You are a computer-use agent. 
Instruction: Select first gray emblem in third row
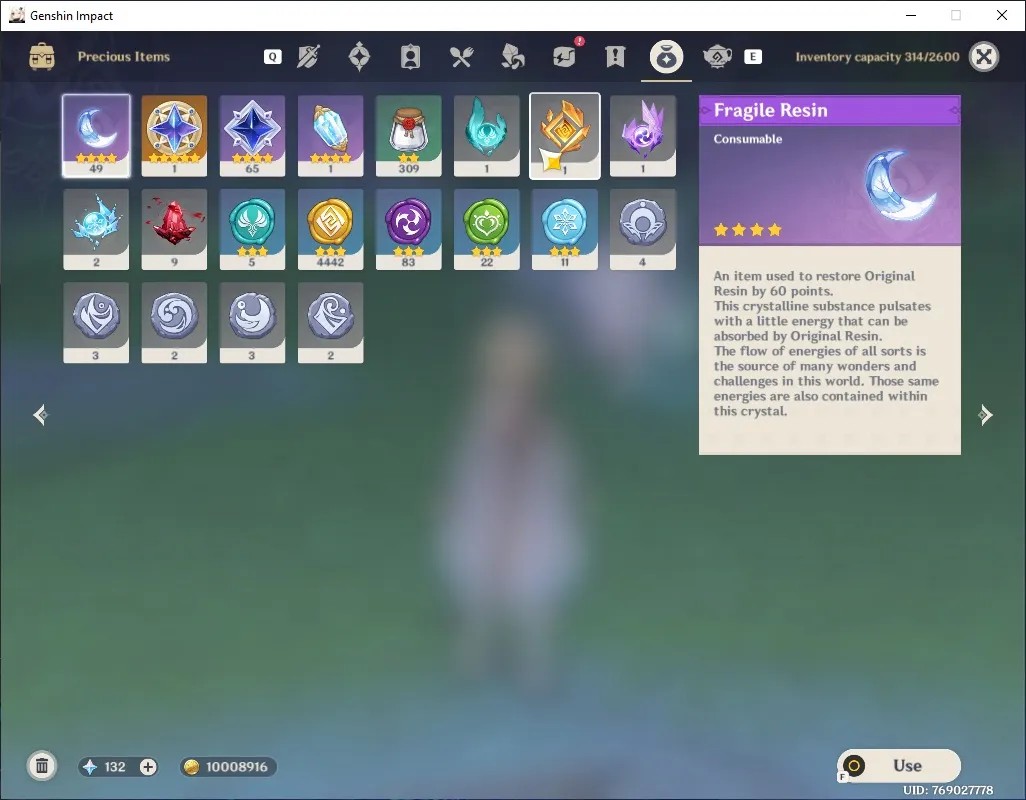pyautogui.click(x=96, y=322)
